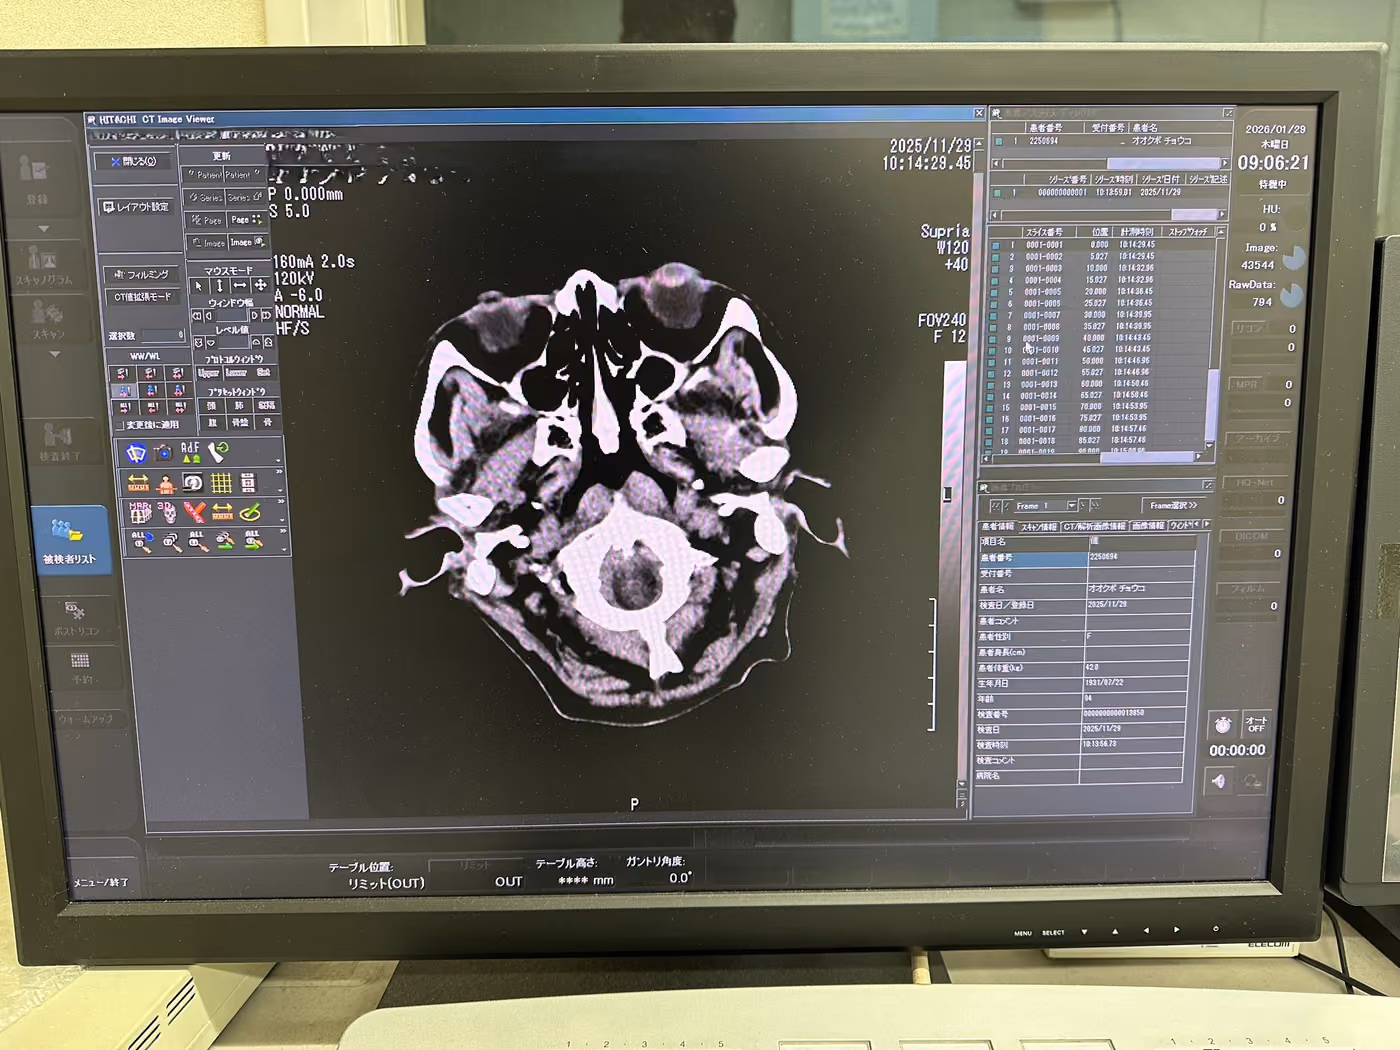This screenshot has height=1050, width=1400.
Task: Click the ALL search with green arrow icon
Action: pyautogui.click(x=253, y=541)
